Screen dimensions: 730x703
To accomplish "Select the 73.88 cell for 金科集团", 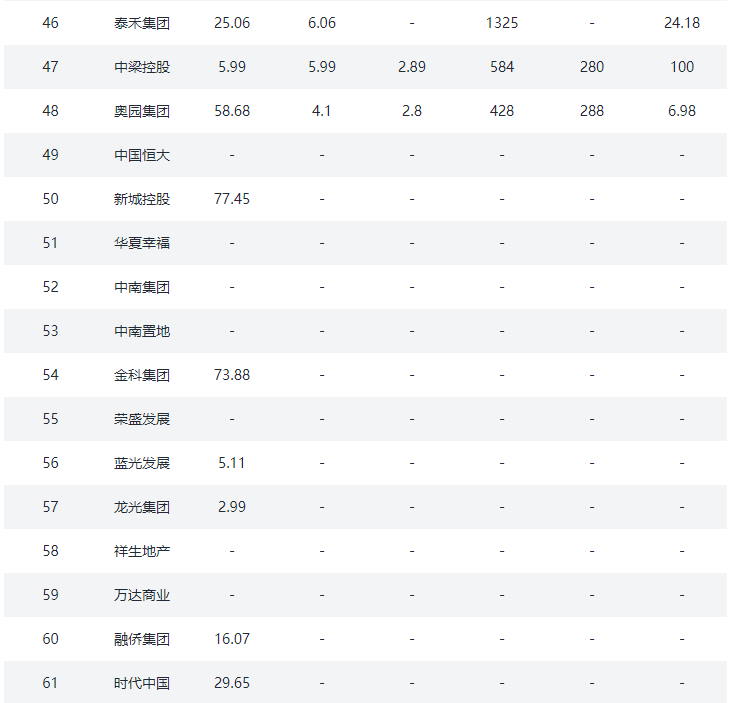I will coord(232,375).
